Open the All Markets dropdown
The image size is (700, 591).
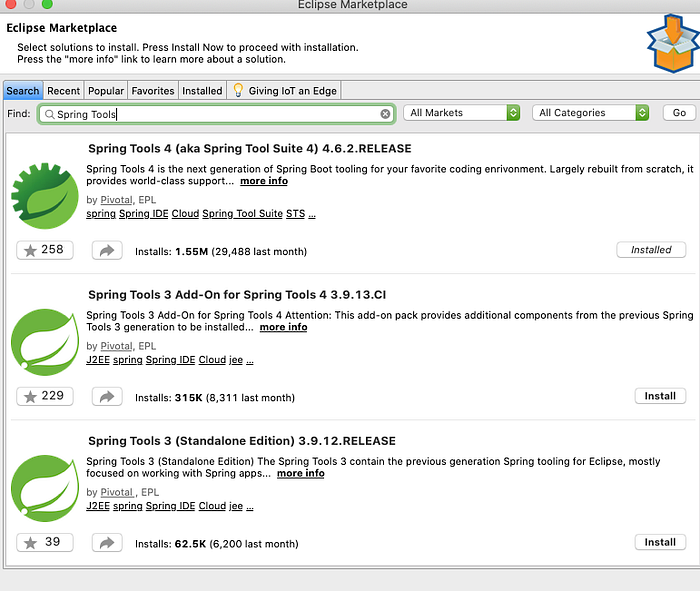[462, 112]
